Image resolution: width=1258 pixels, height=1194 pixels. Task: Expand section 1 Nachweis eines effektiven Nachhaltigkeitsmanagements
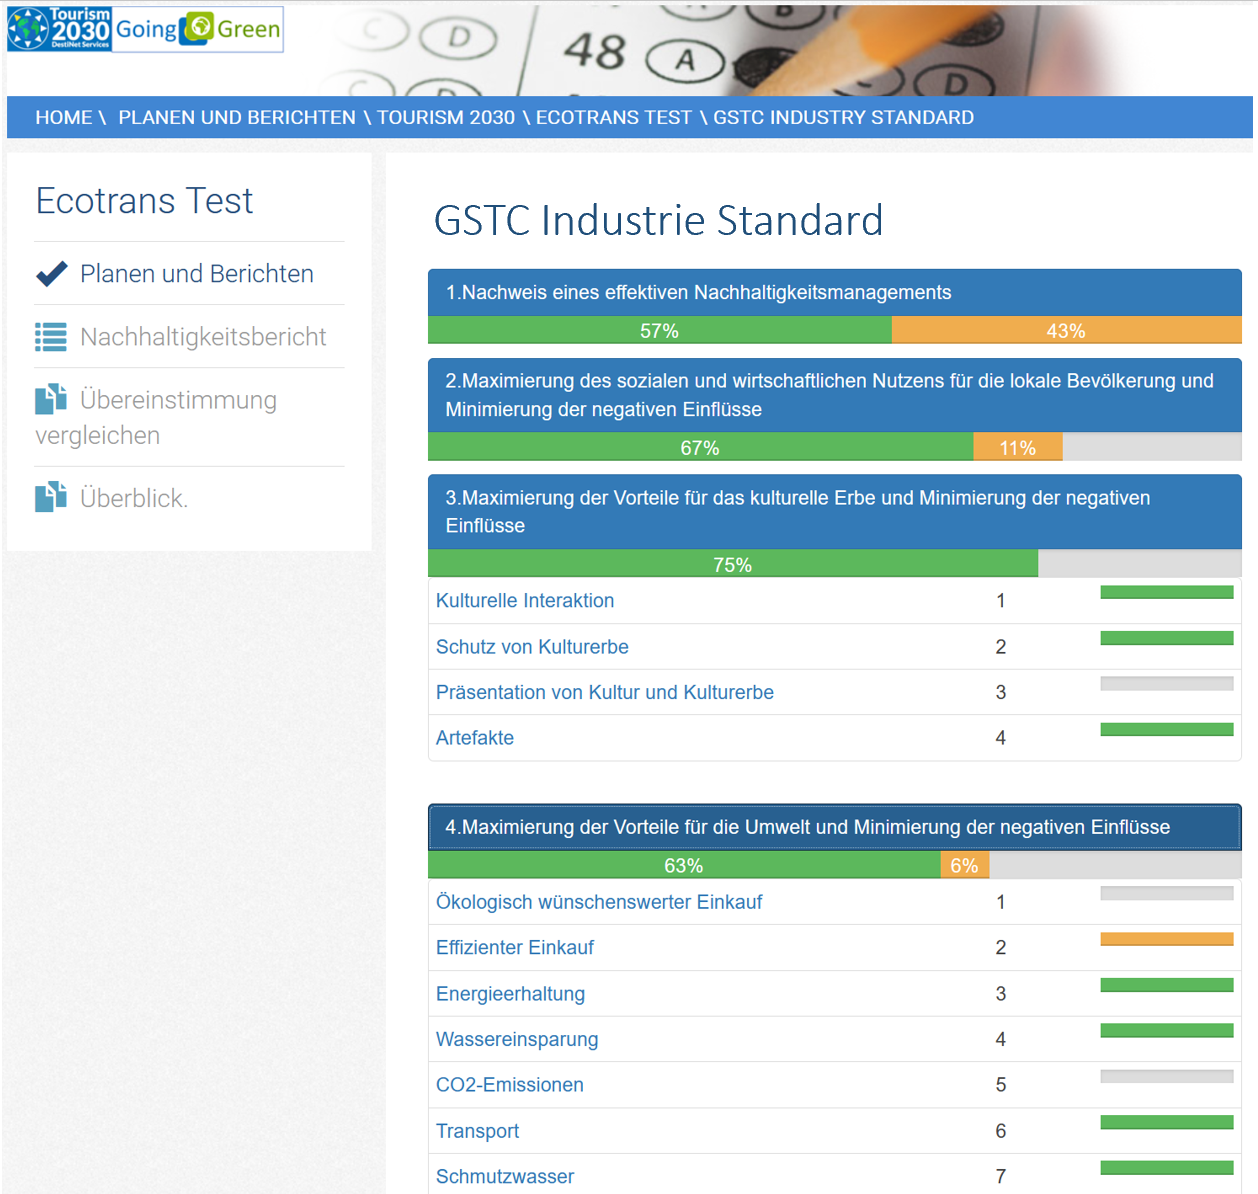tap(698, 293)
